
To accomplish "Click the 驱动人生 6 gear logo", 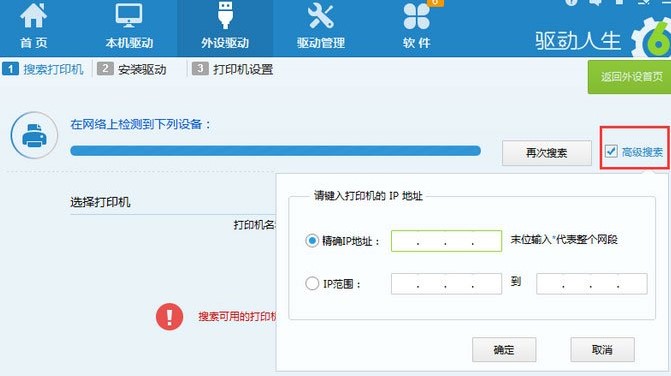I will coord(652,38).
